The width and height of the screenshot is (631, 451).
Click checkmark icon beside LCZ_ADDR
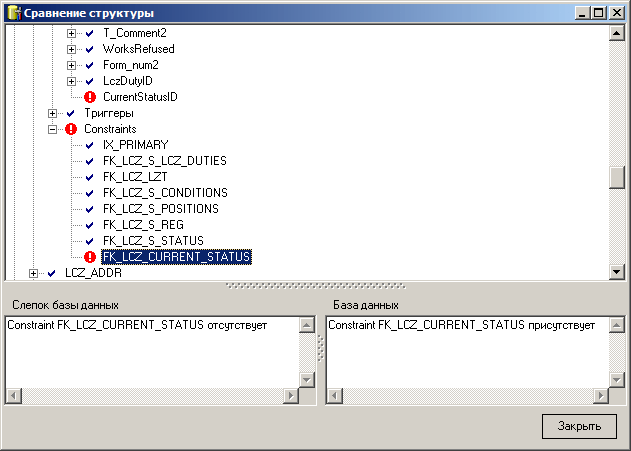[x=52, y=274]
